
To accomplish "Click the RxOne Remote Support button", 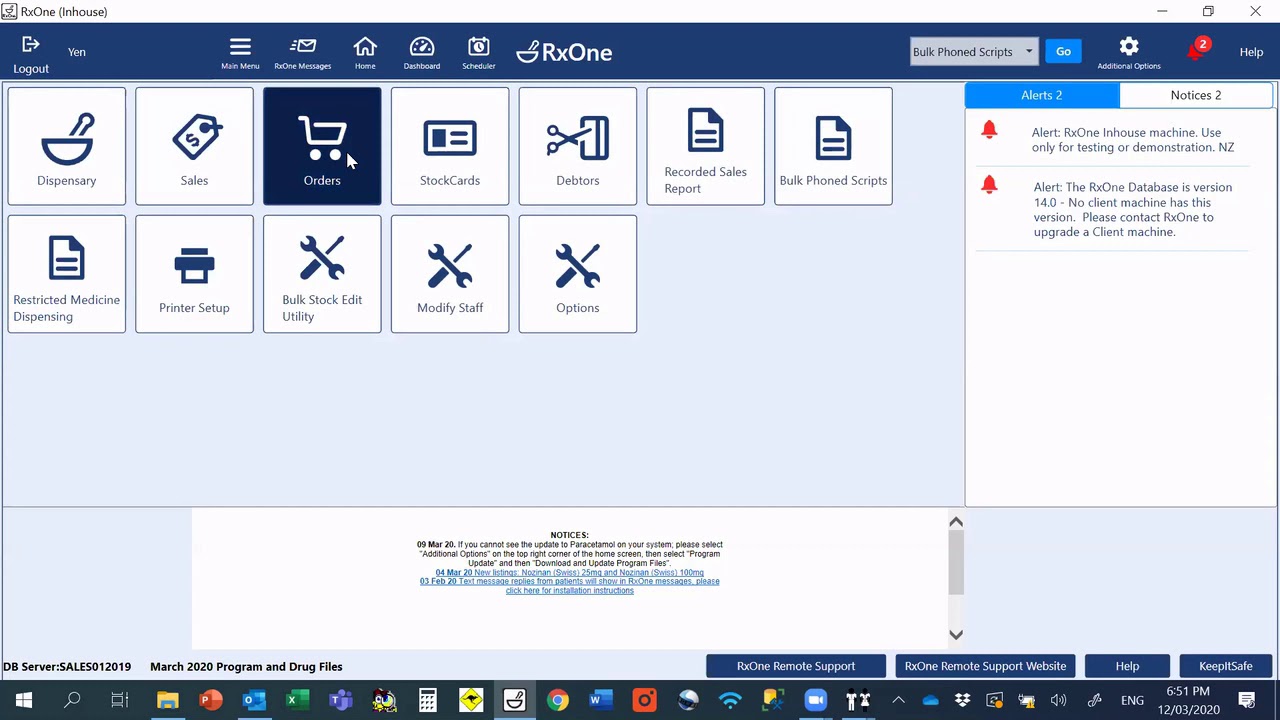I will [796, 666].
